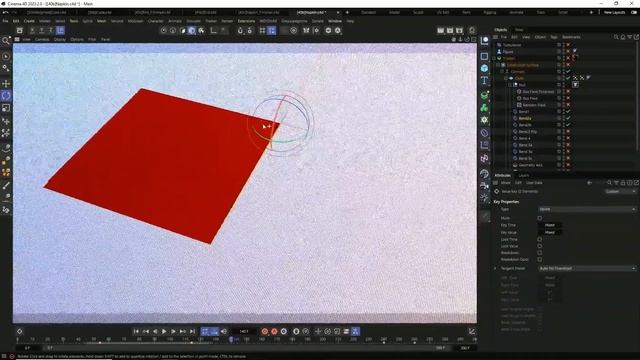Screen dimensions: 640x360
Task: Click the keyframe diamond icon left of the timeline
Action: tap(19, 331)
